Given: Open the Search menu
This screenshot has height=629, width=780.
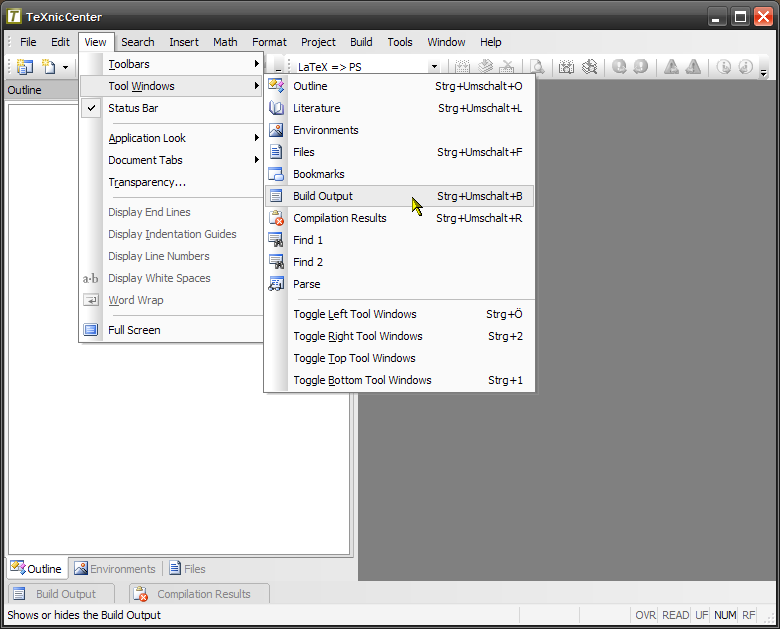Looking at the screenshot, I should (138, 42).
